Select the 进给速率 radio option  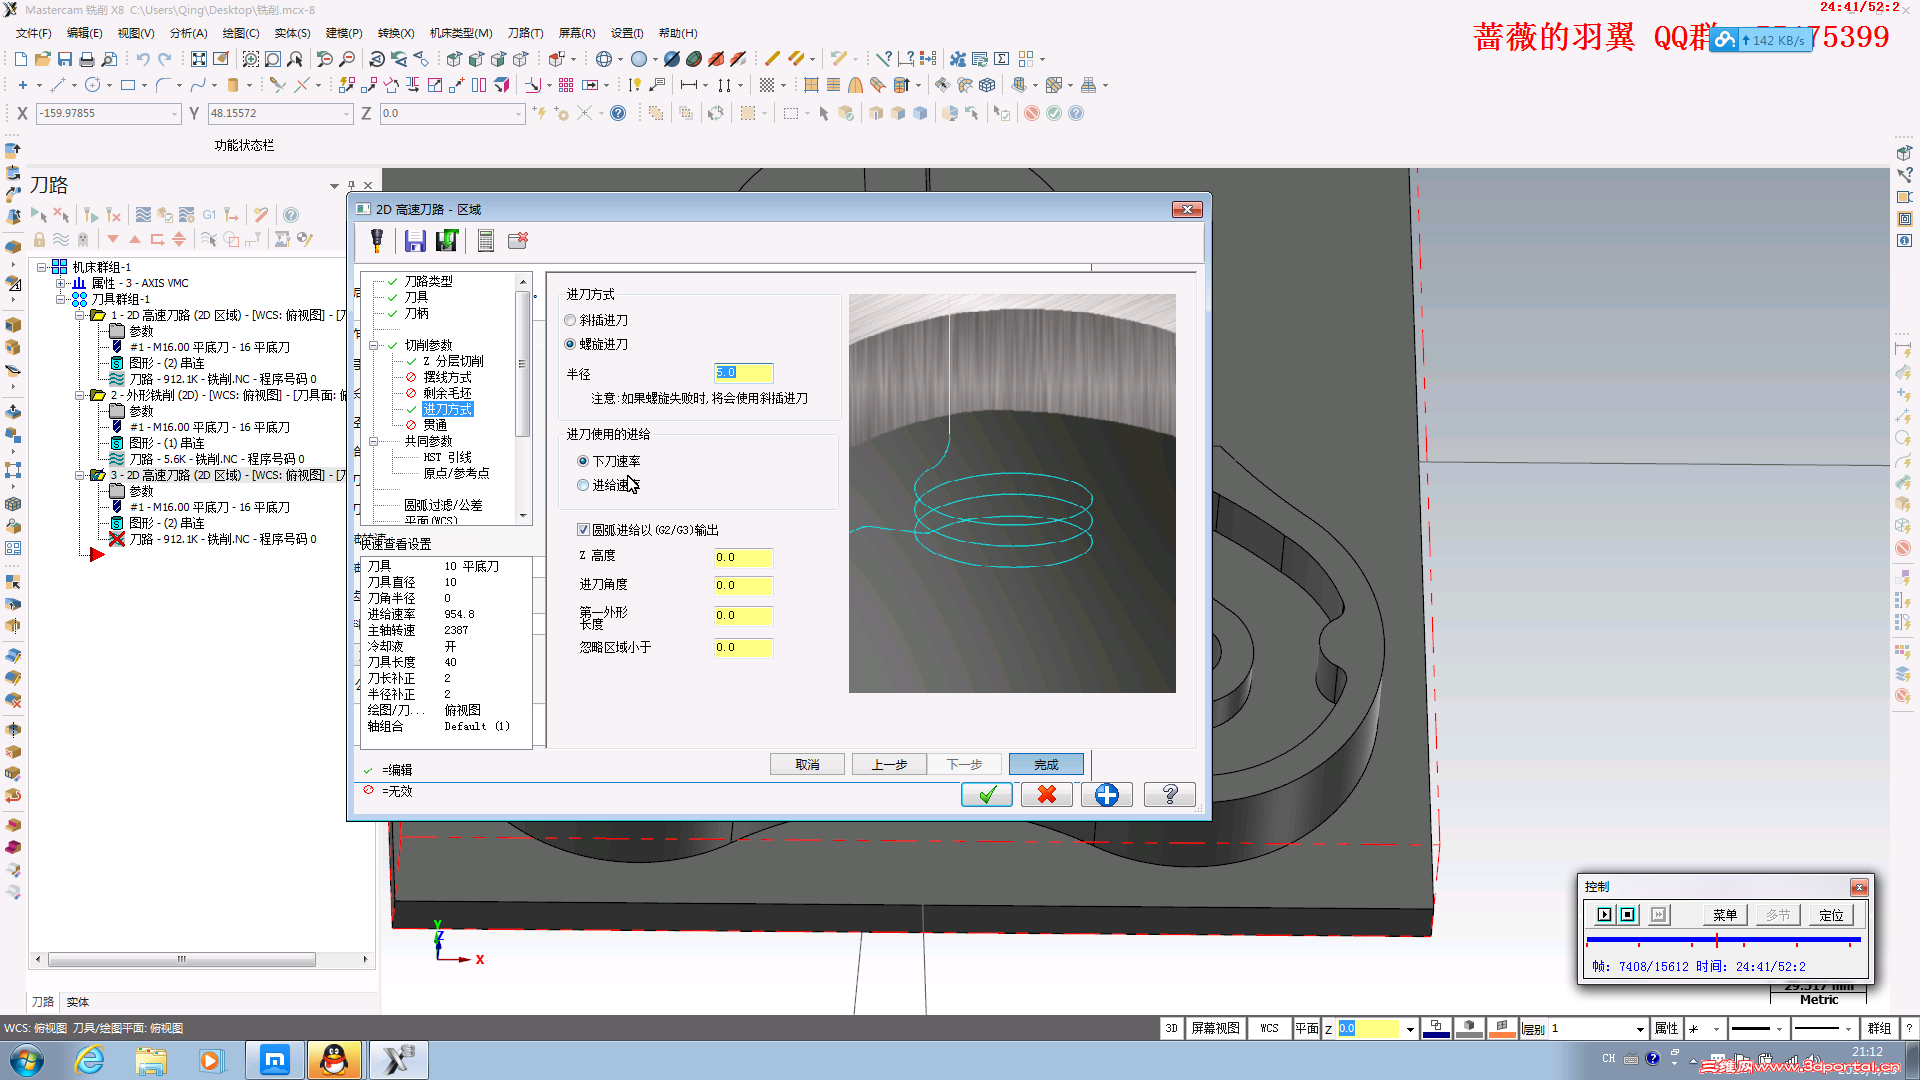[x=583, y=486]
